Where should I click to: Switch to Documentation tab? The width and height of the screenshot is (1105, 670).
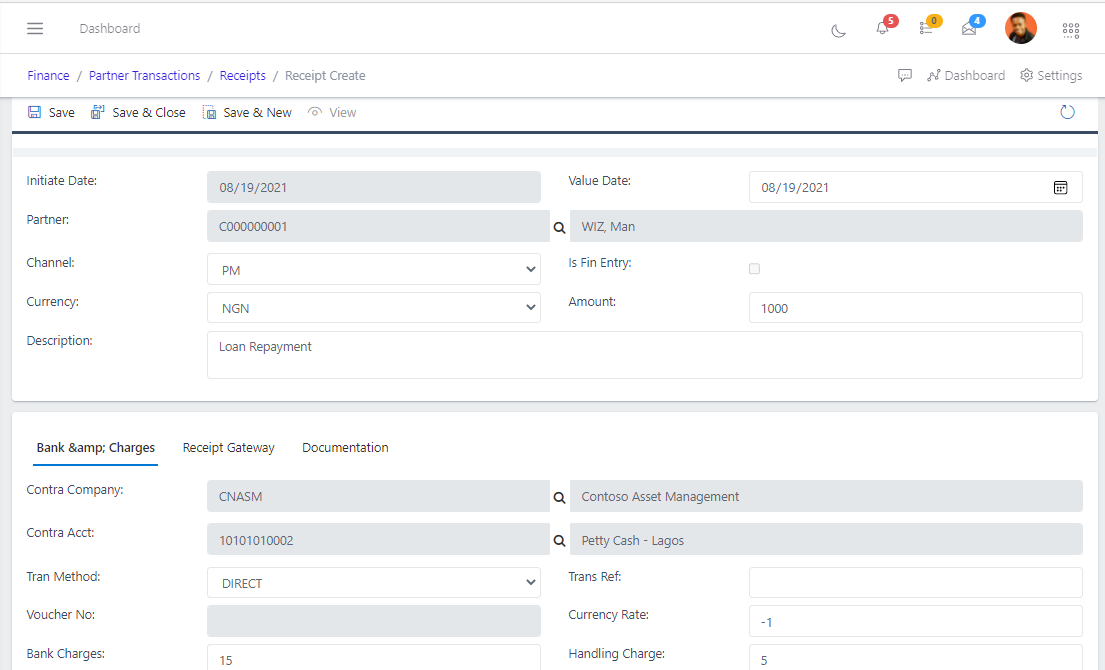[345, 448]
